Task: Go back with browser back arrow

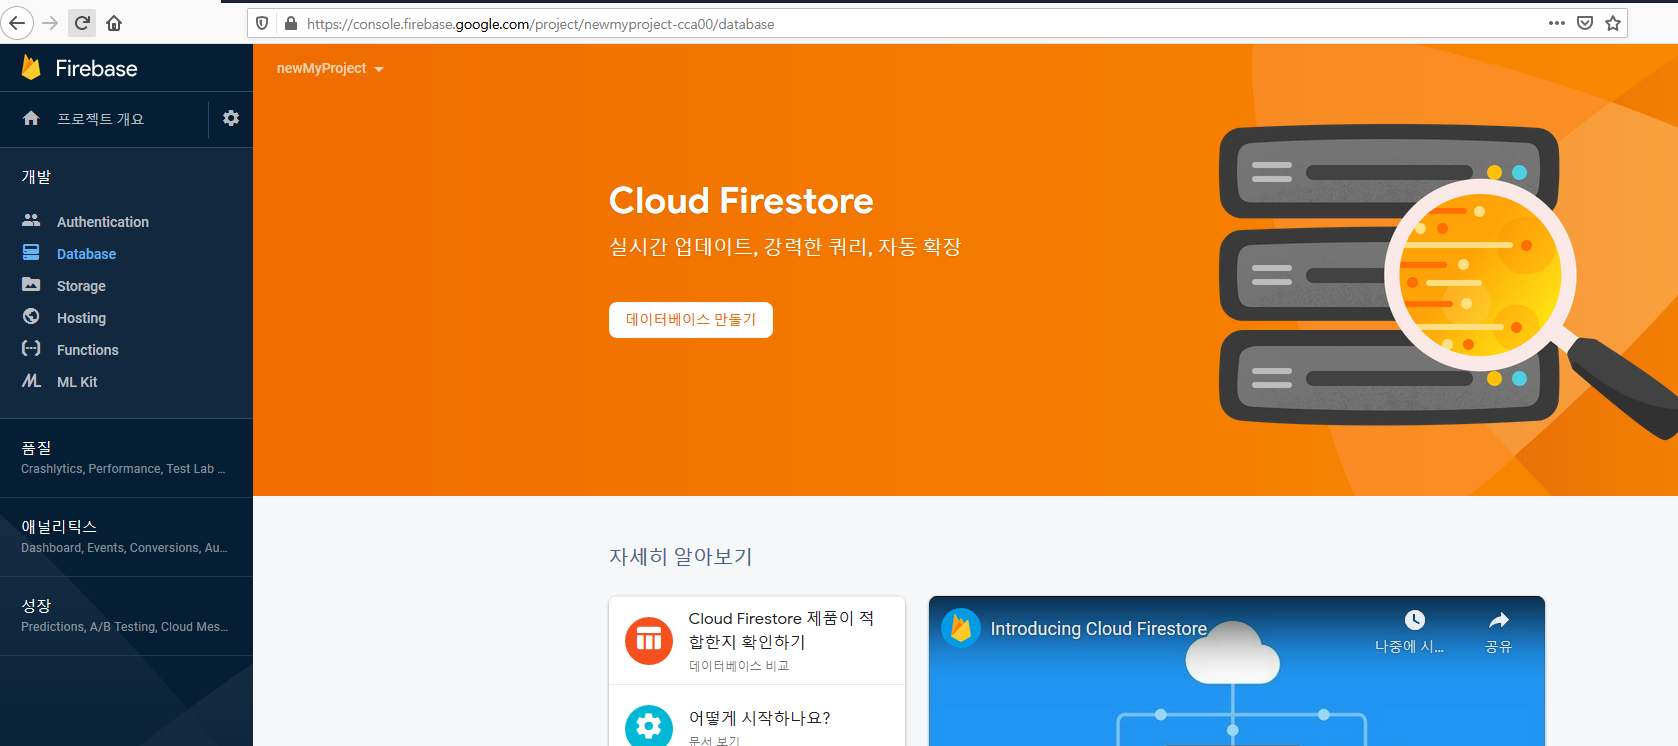Action: point(17,23)
